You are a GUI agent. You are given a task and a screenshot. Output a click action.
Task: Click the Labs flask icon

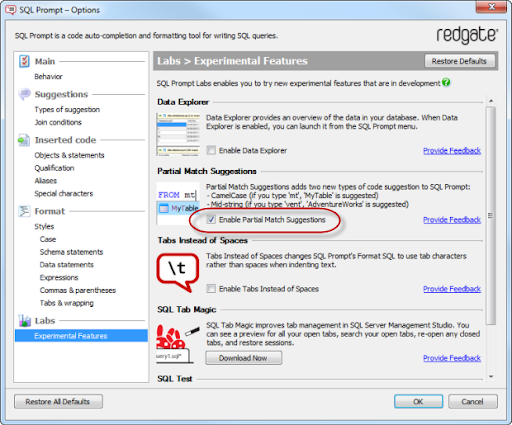tap(24, 320)
